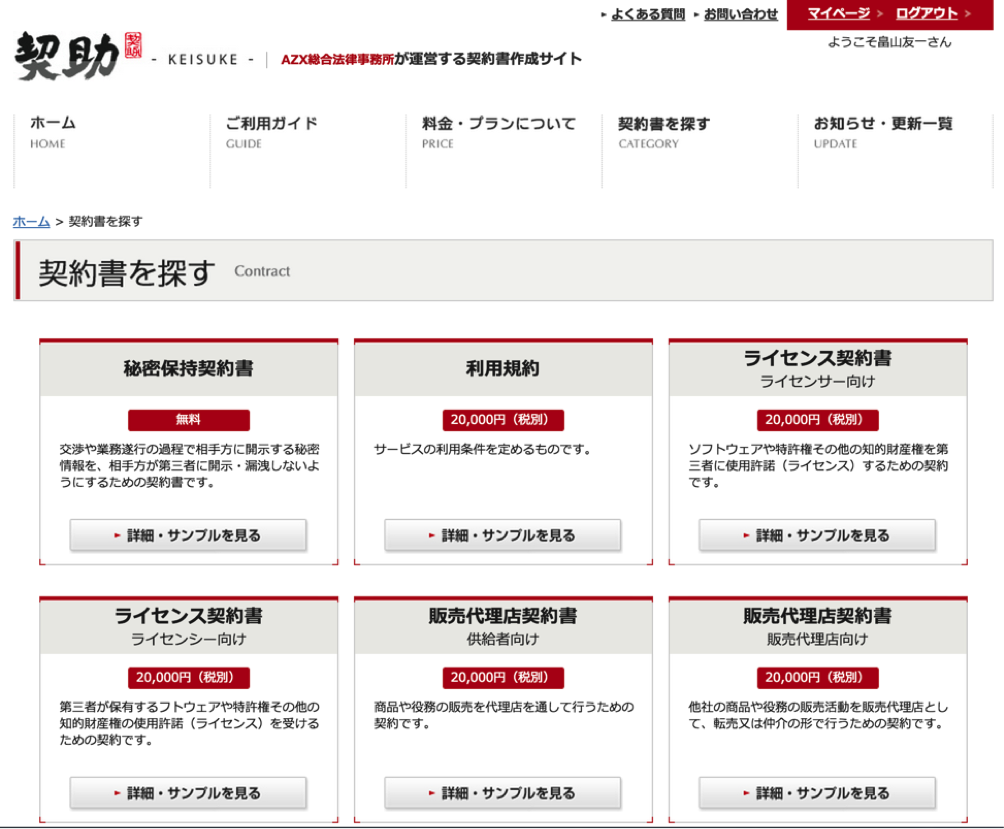Viewport: 1004px width, 829px height.
Task: Click the ライセンシー向け subtitle
Action: coord(188,639)
